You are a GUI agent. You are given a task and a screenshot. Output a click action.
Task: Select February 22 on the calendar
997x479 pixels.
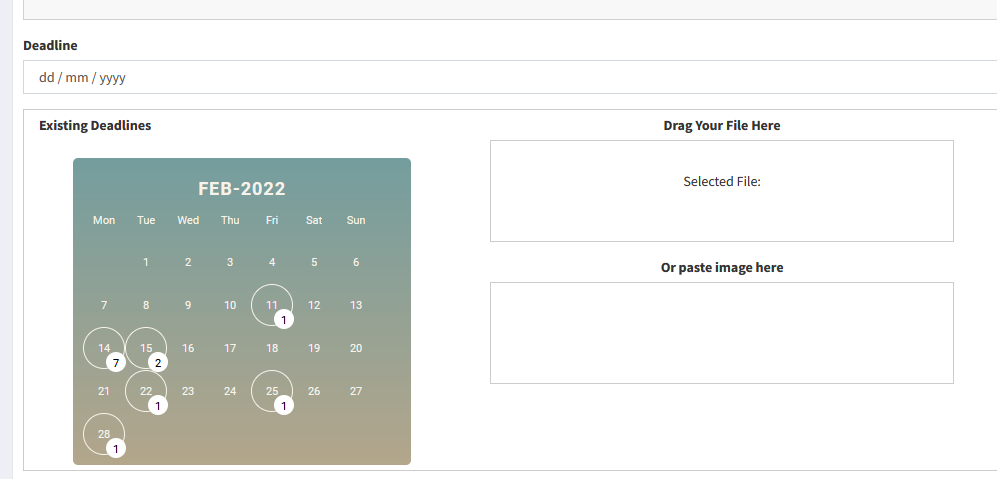(145, 390)
